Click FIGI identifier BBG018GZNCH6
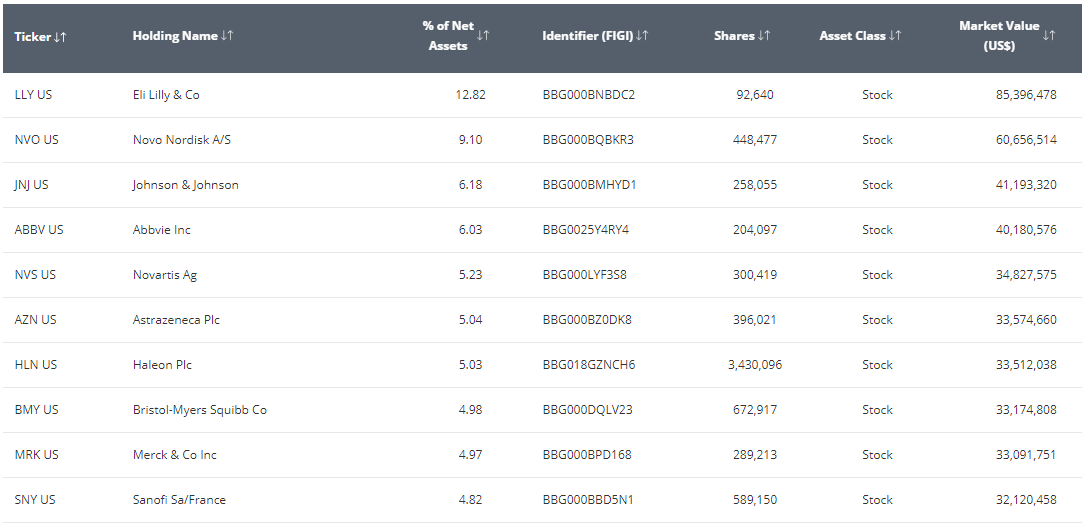The width and height of the screenshot is (1082, 524). click(589, 365)
